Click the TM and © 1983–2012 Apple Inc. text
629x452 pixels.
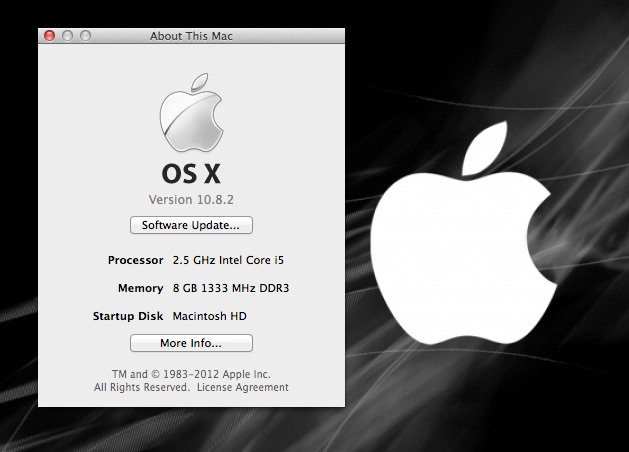[x=191, y=374]
